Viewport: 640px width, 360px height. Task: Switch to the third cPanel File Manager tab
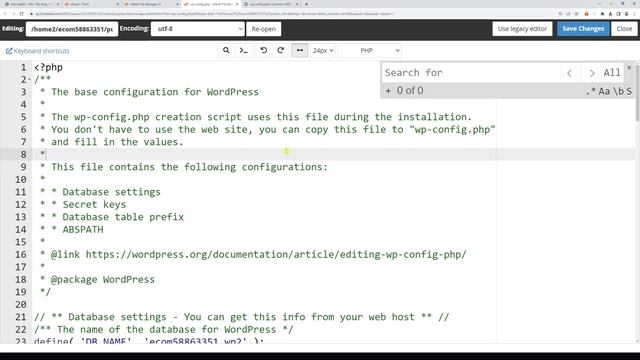pos(151,4)
